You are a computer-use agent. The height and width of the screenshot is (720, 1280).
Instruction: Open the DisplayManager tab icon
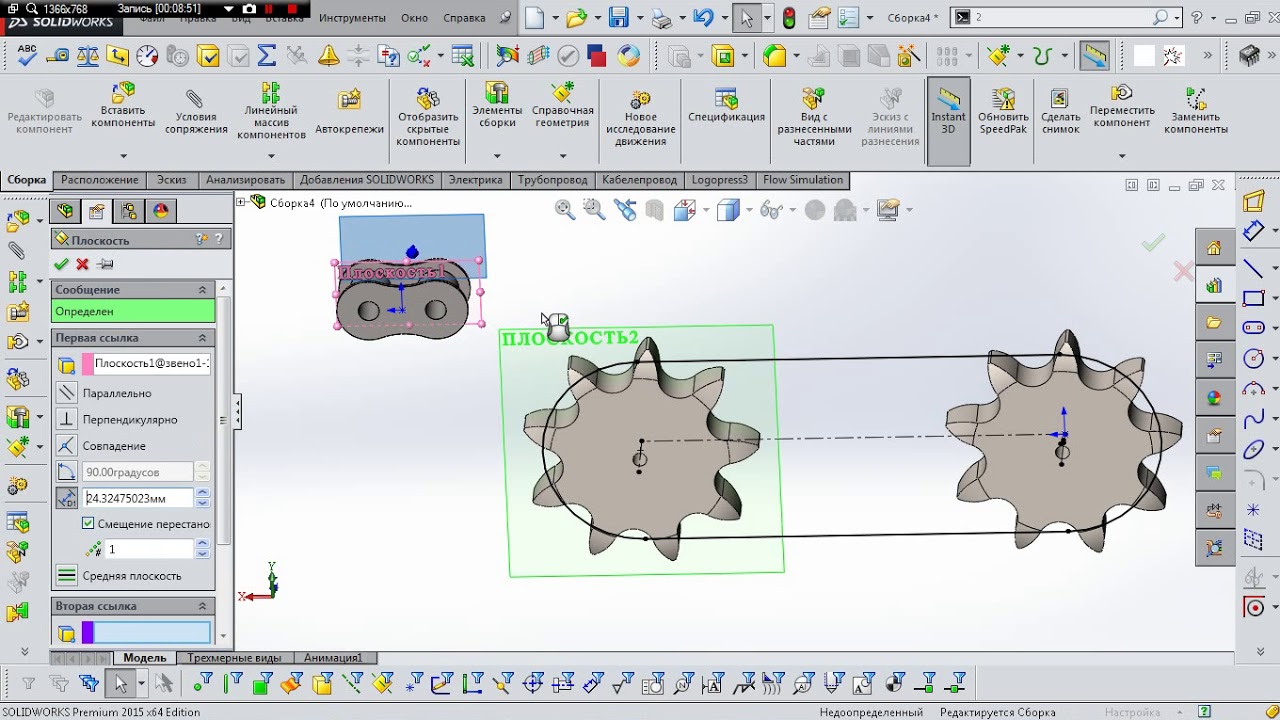(x=160, y=211)
